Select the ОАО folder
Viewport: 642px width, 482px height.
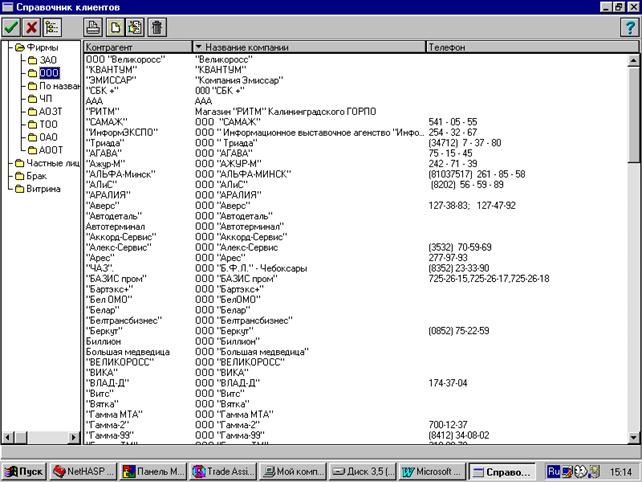tap(43, 137)
